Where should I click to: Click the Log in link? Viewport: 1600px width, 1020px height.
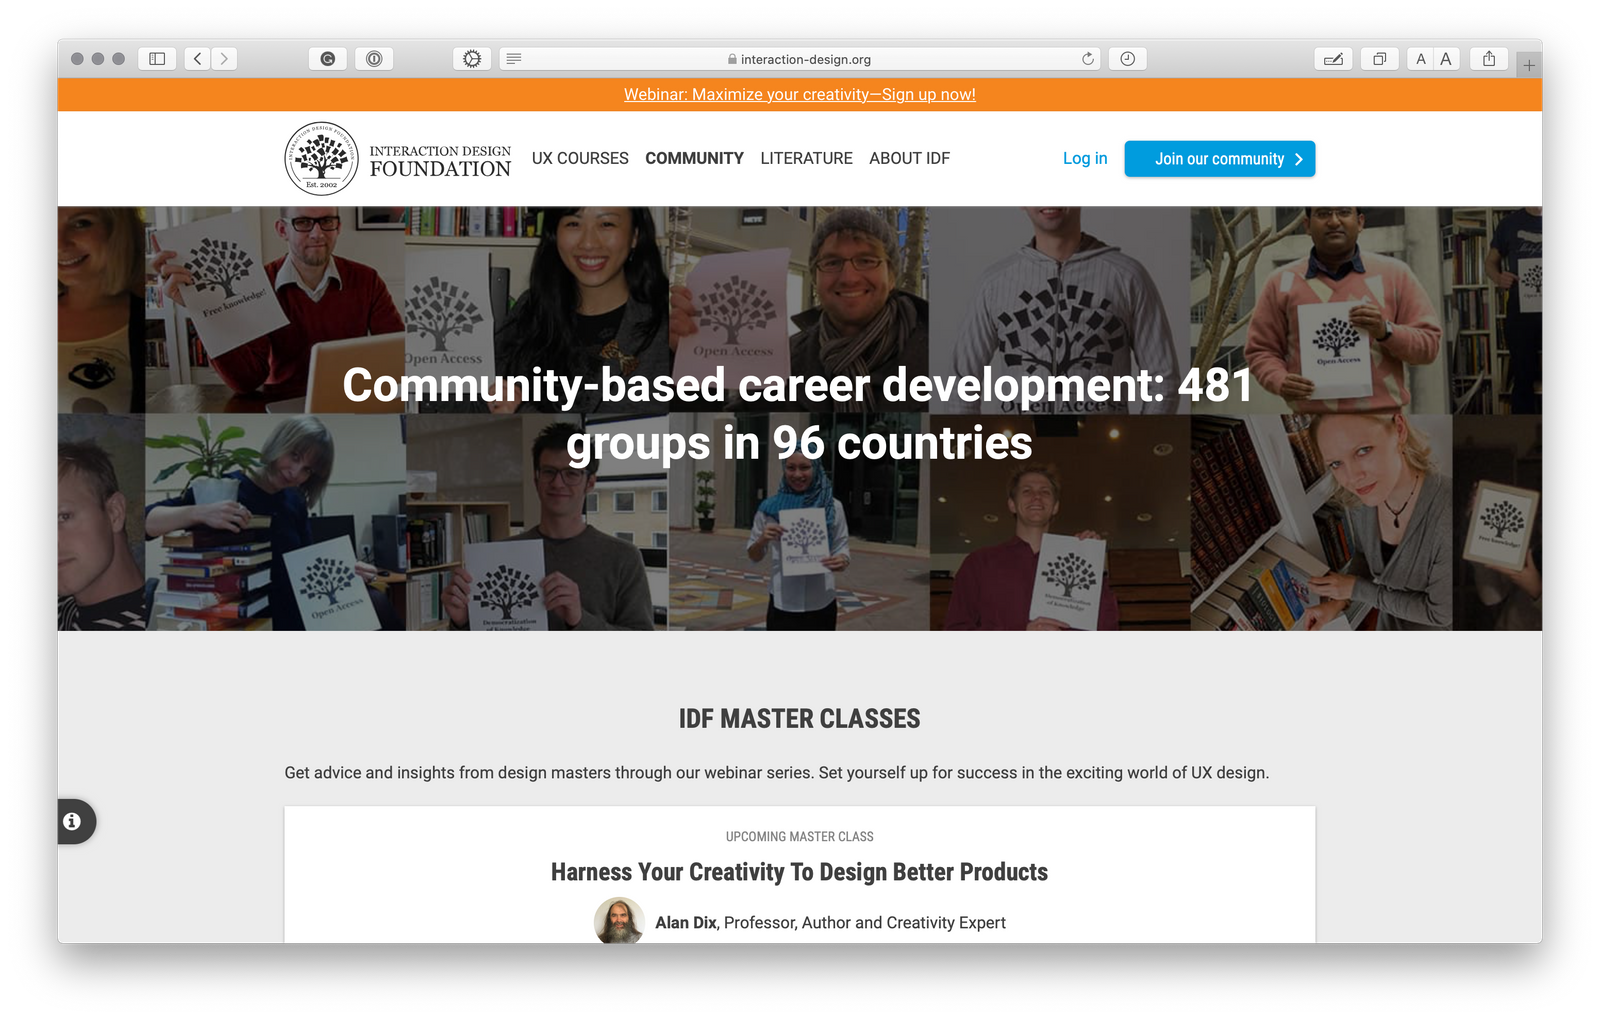tap(1085, 158)
